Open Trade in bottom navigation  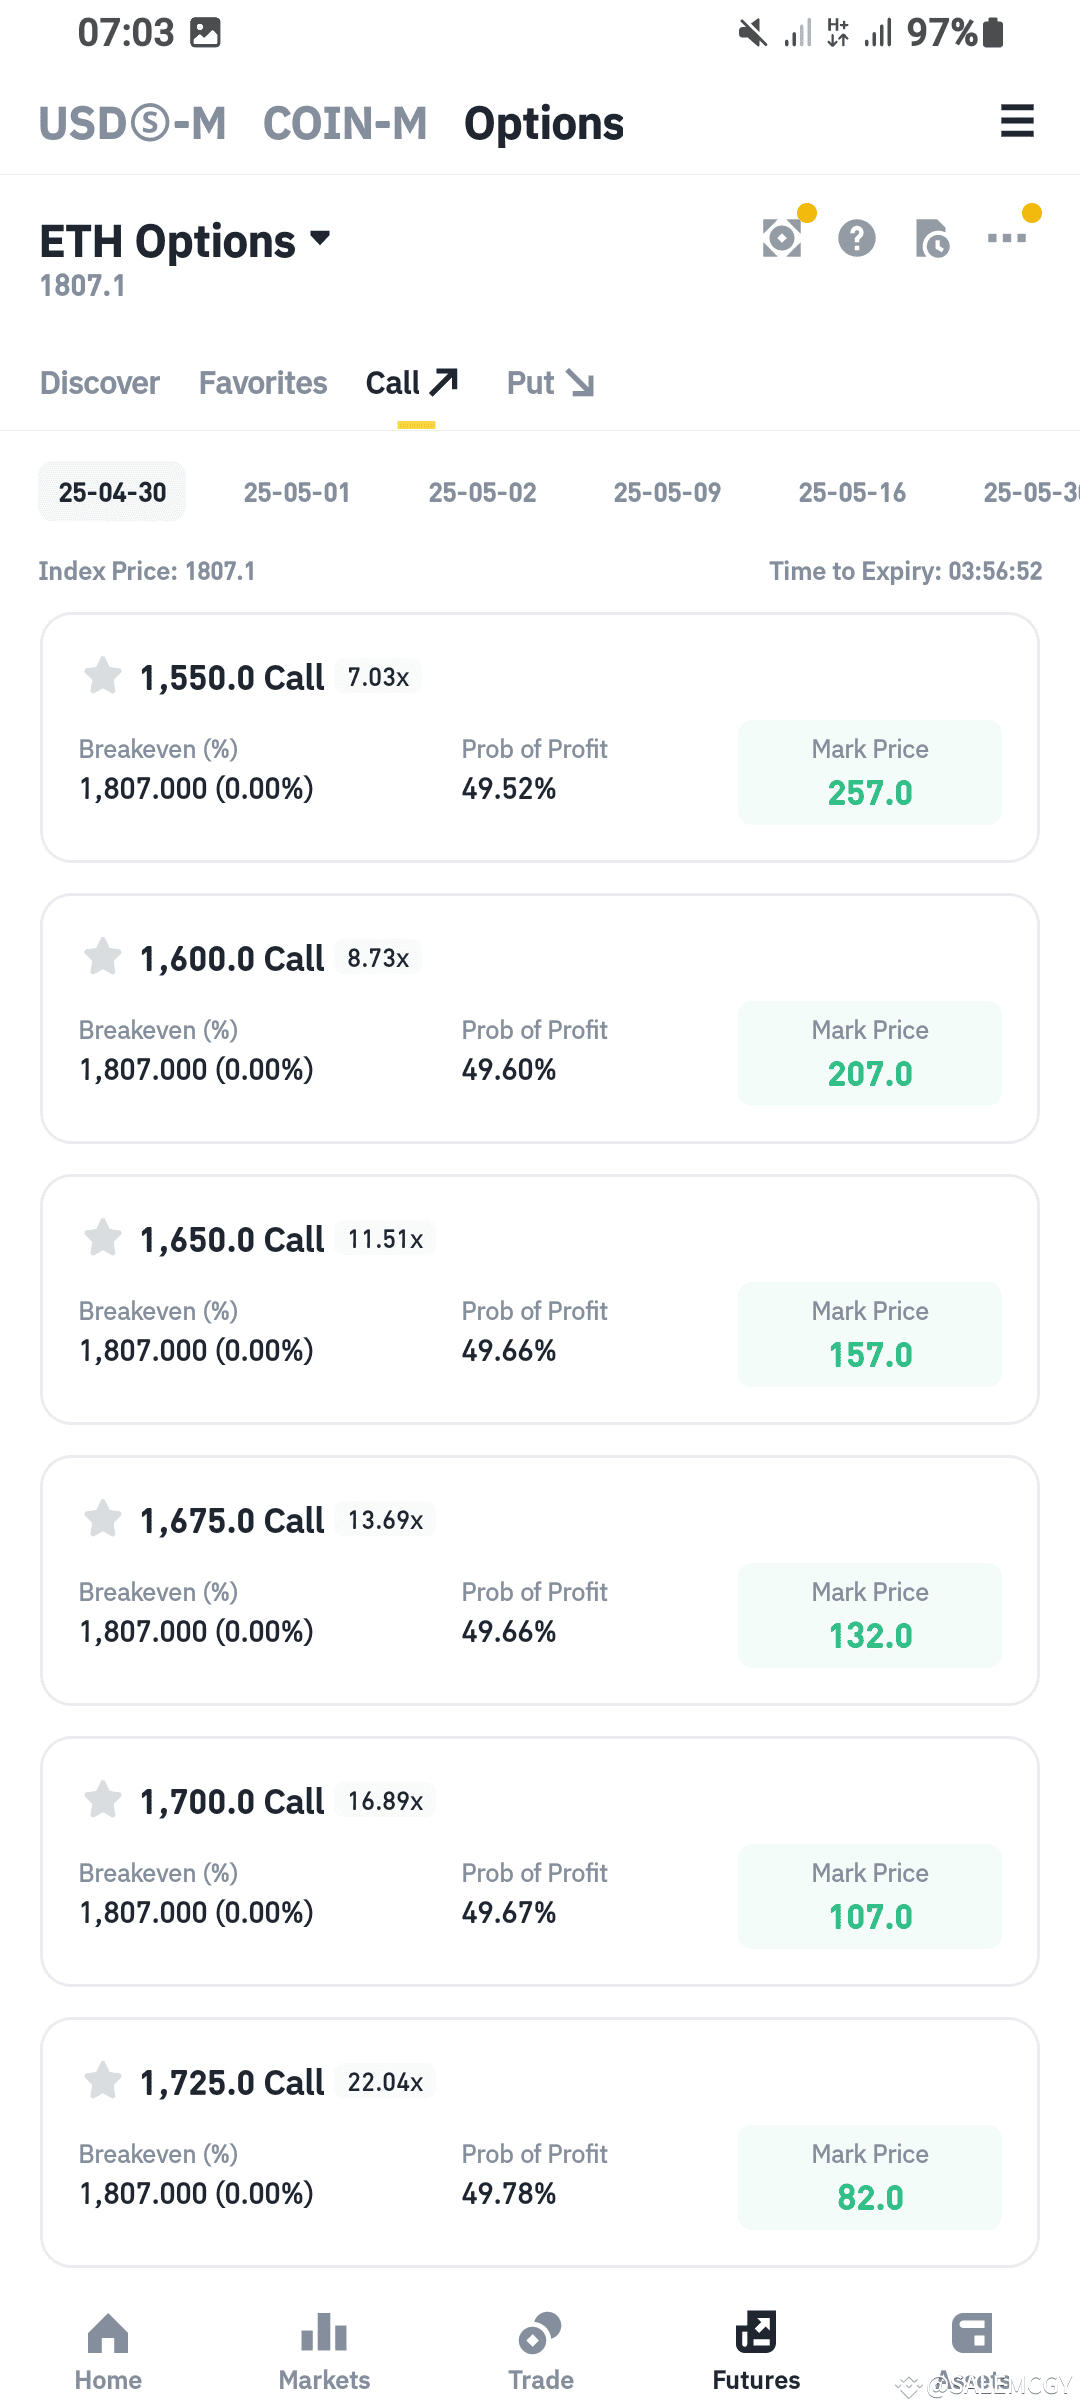[540, 2352]
